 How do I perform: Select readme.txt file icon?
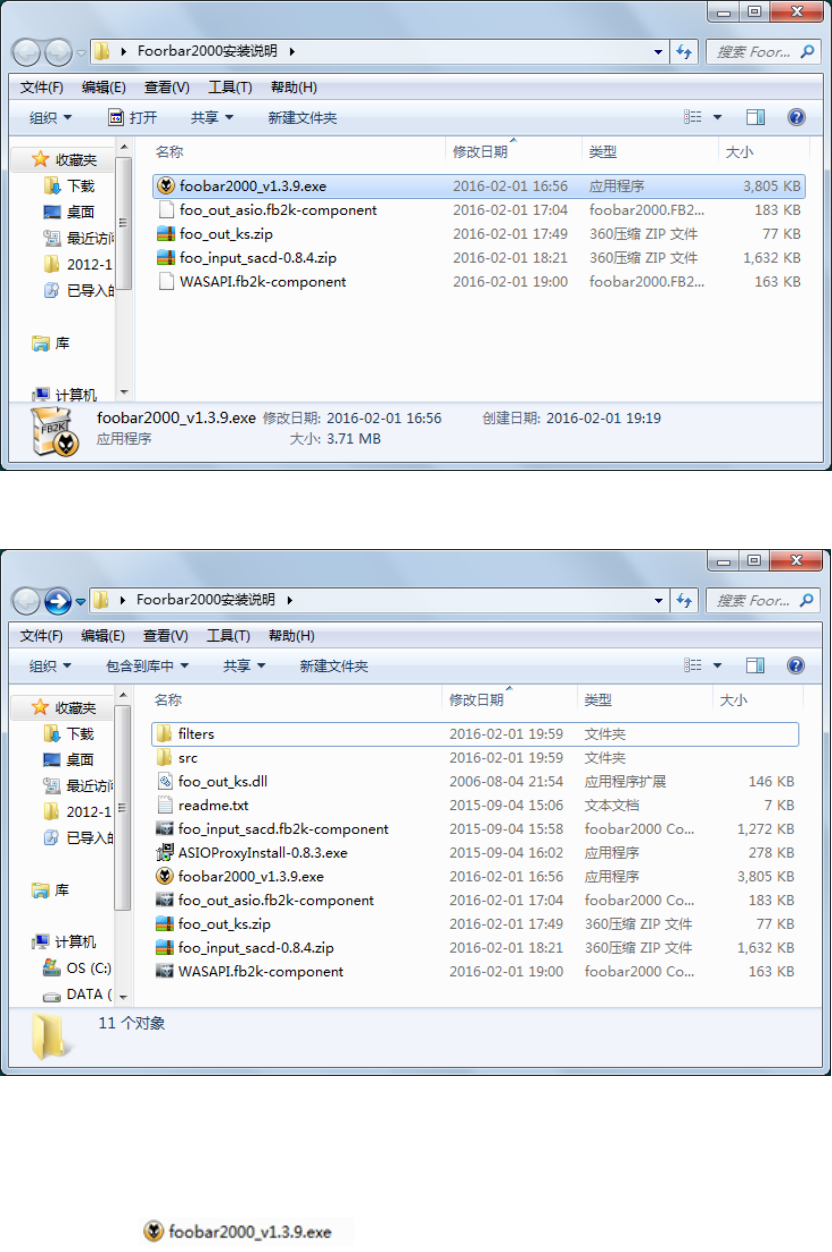click(x=165, y=805)
